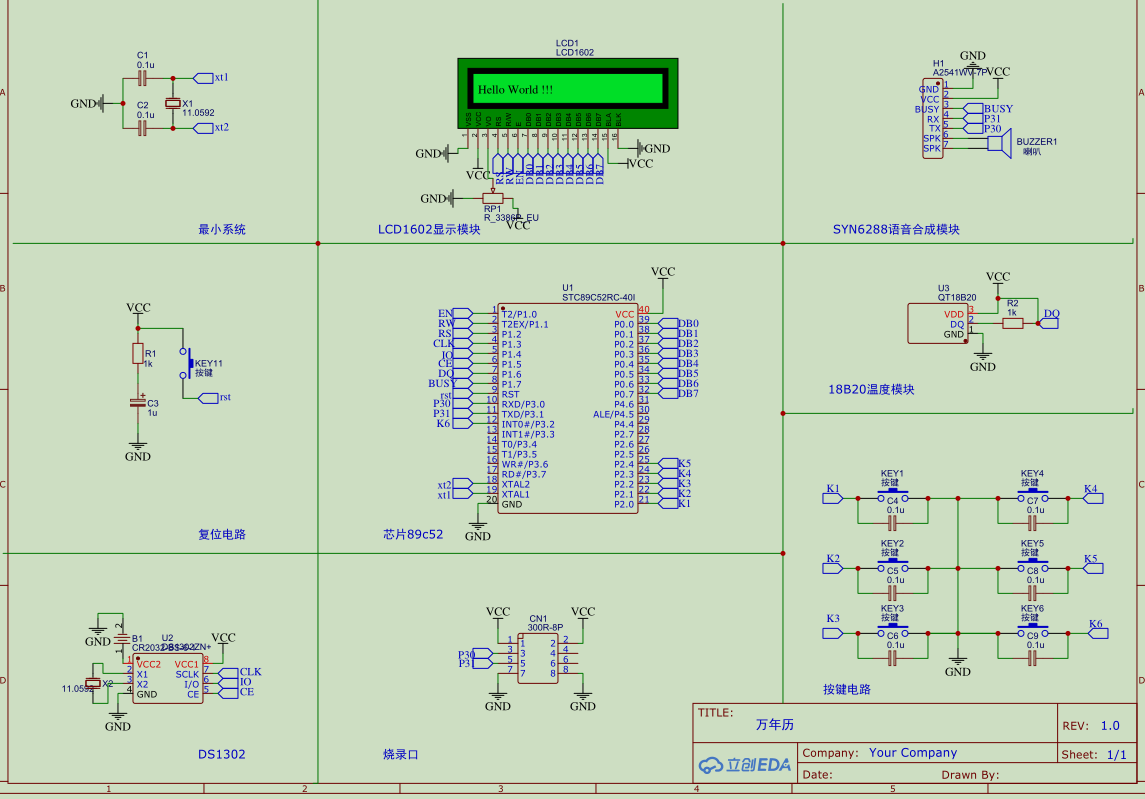Click the KEY11 reset push button symbol
This screenshot has width=1145, height=799.
(x=187, y=363)
